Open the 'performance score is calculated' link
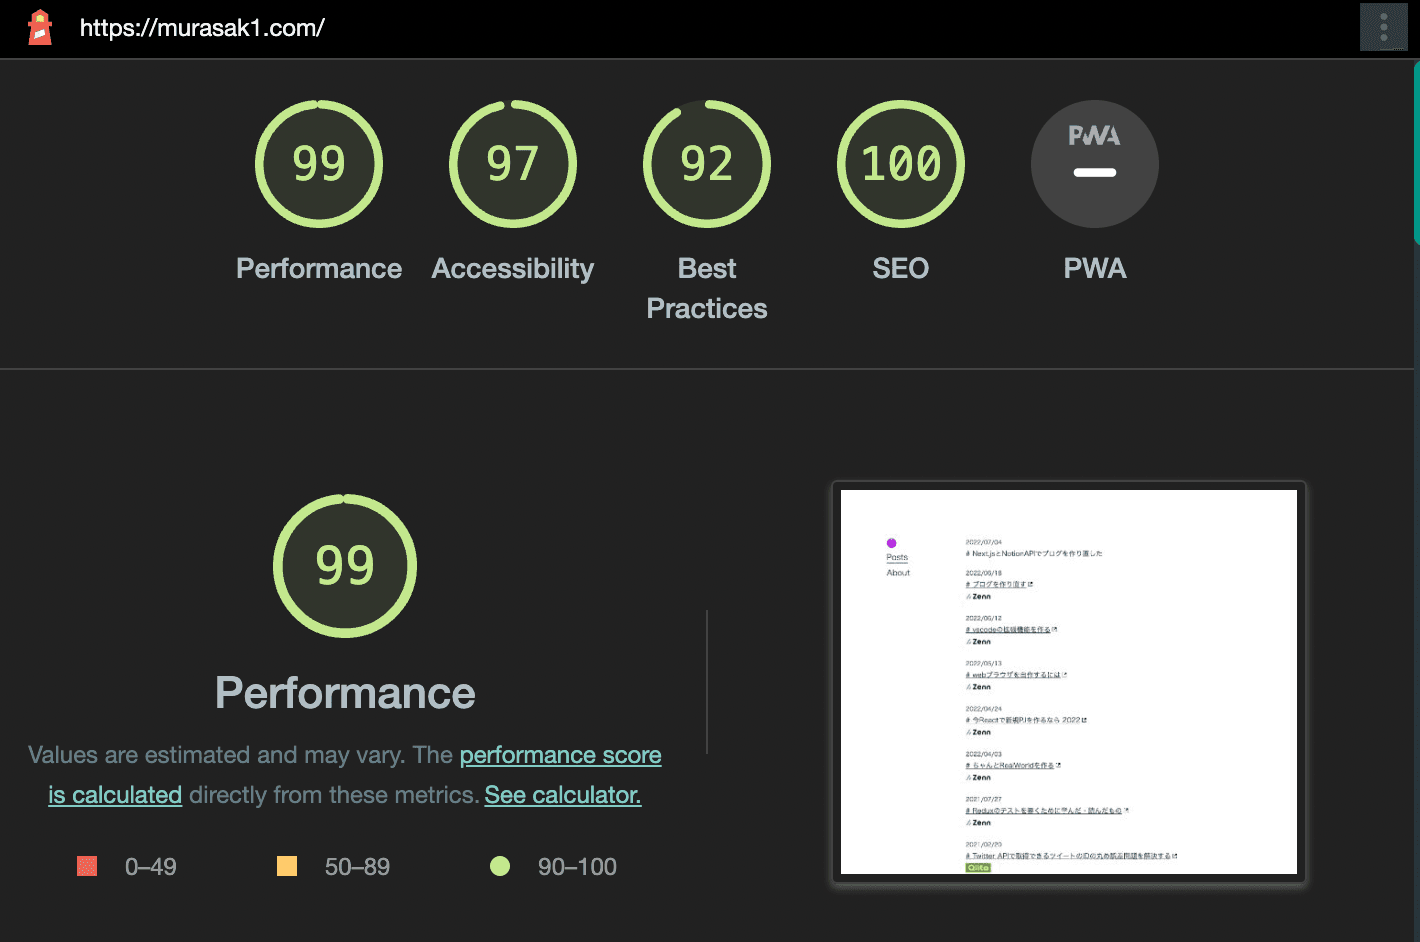 click(x=560, y=755)
